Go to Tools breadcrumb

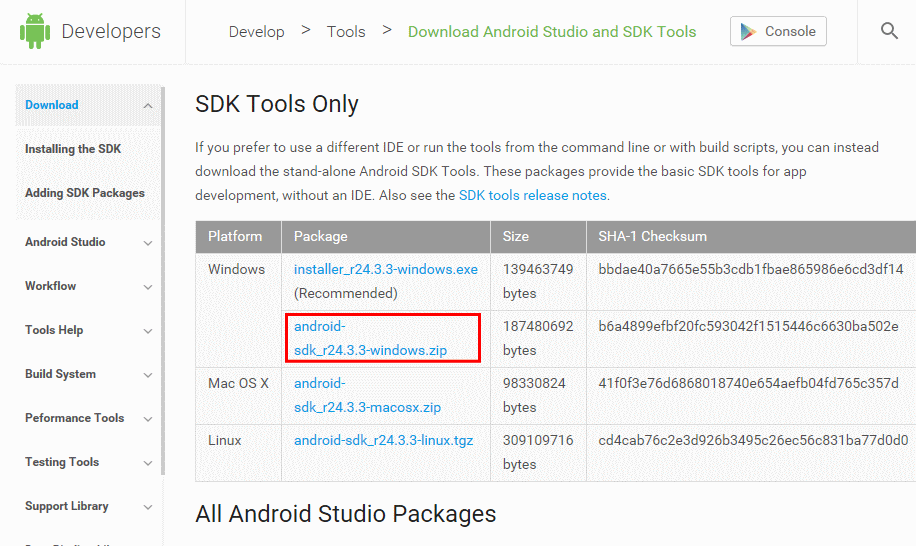pyautogui.click(x=346, y=32)
